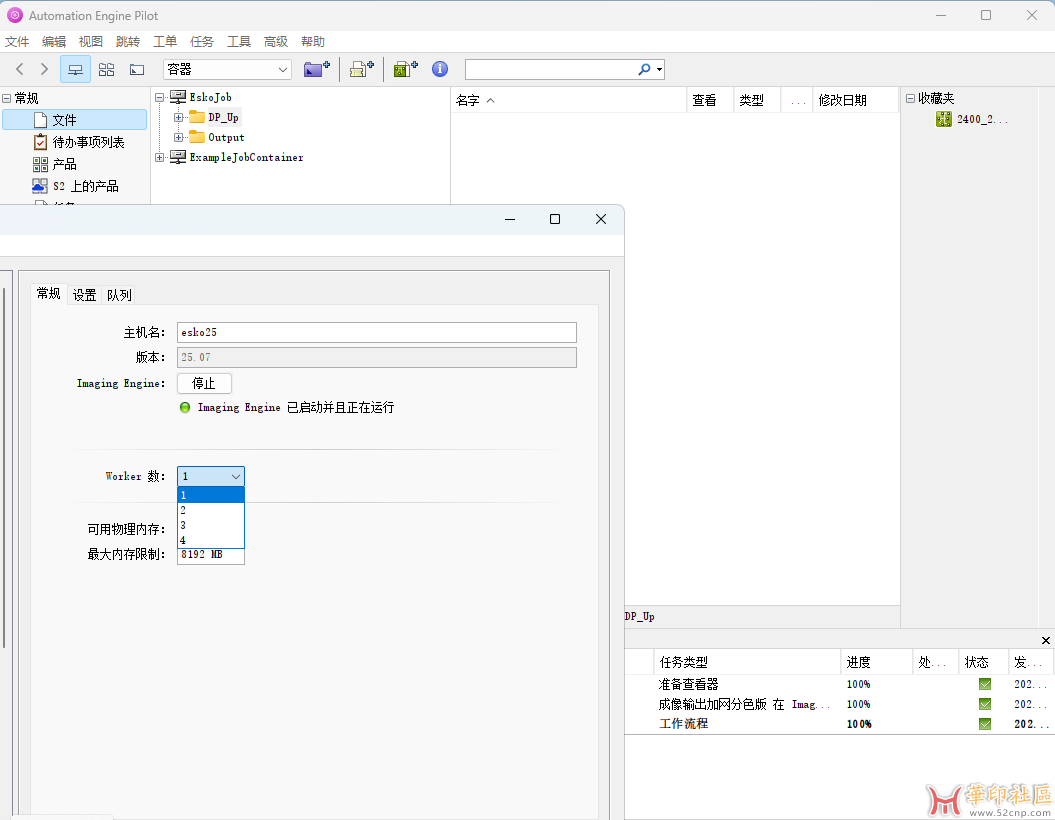Screen dimensions: 1055x820
Task: Select the 准备查看器 task row
Action: pos(840,684)
